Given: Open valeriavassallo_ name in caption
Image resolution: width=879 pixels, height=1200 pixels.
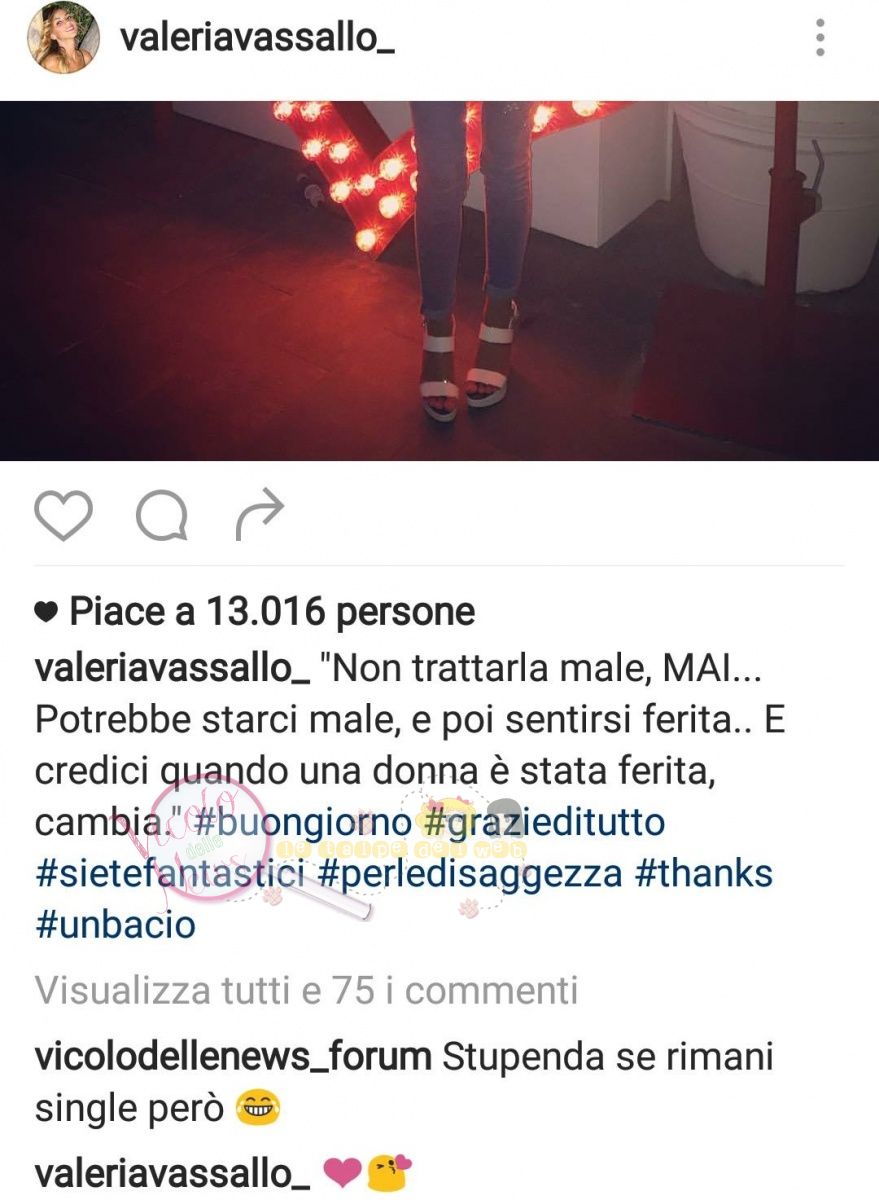Looking at the screenshot, I should pos(172,669).
